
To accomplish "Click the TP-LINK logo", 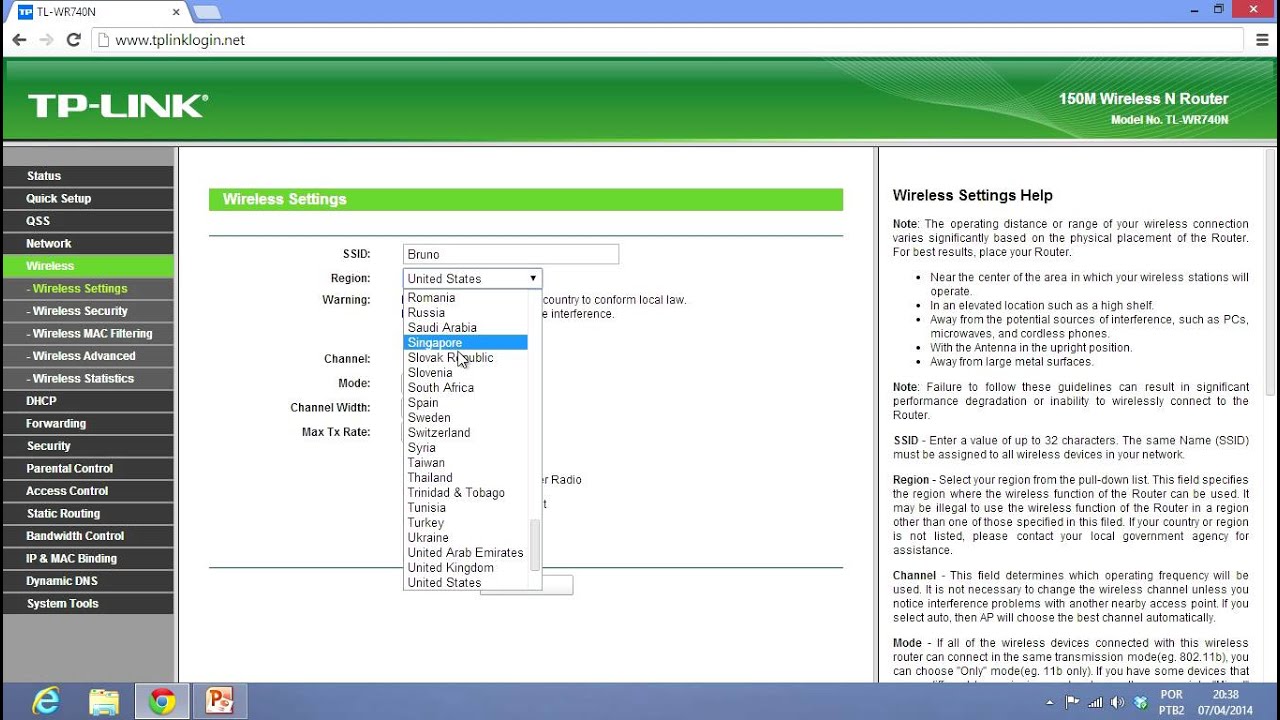I will [x=118, y=106].
